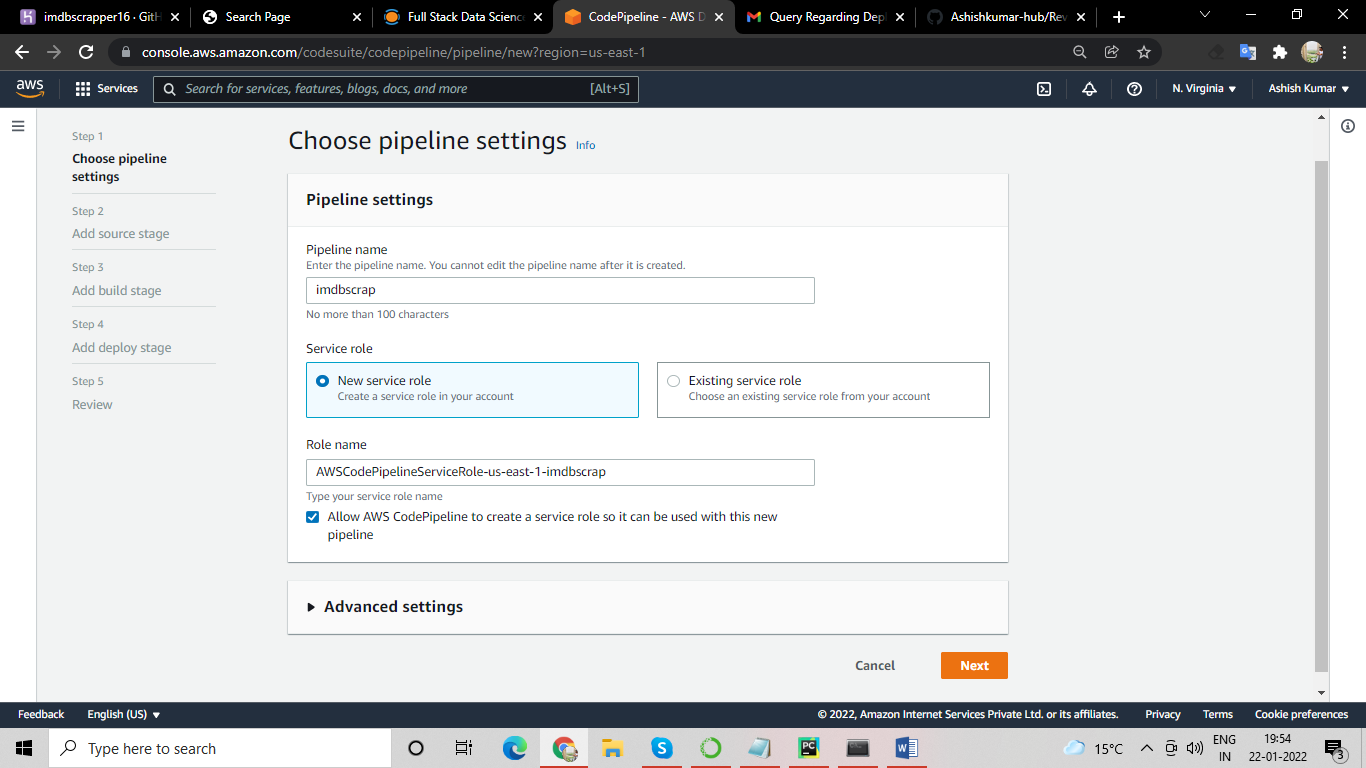The width and height of the screenshot is (1366, 768).
Task: Open the Windows Start menu
Action: click(24, 748)
